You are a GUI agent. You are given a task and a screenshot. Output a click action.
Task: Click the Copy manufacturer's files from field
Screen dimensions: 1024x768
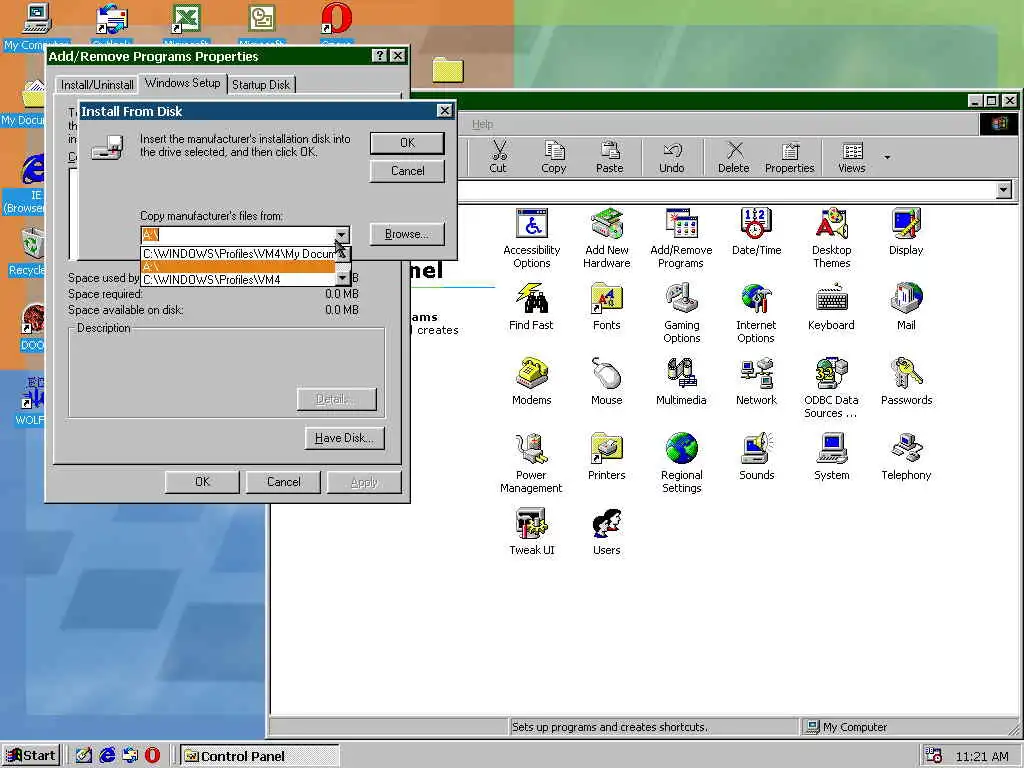click(238, 234)
